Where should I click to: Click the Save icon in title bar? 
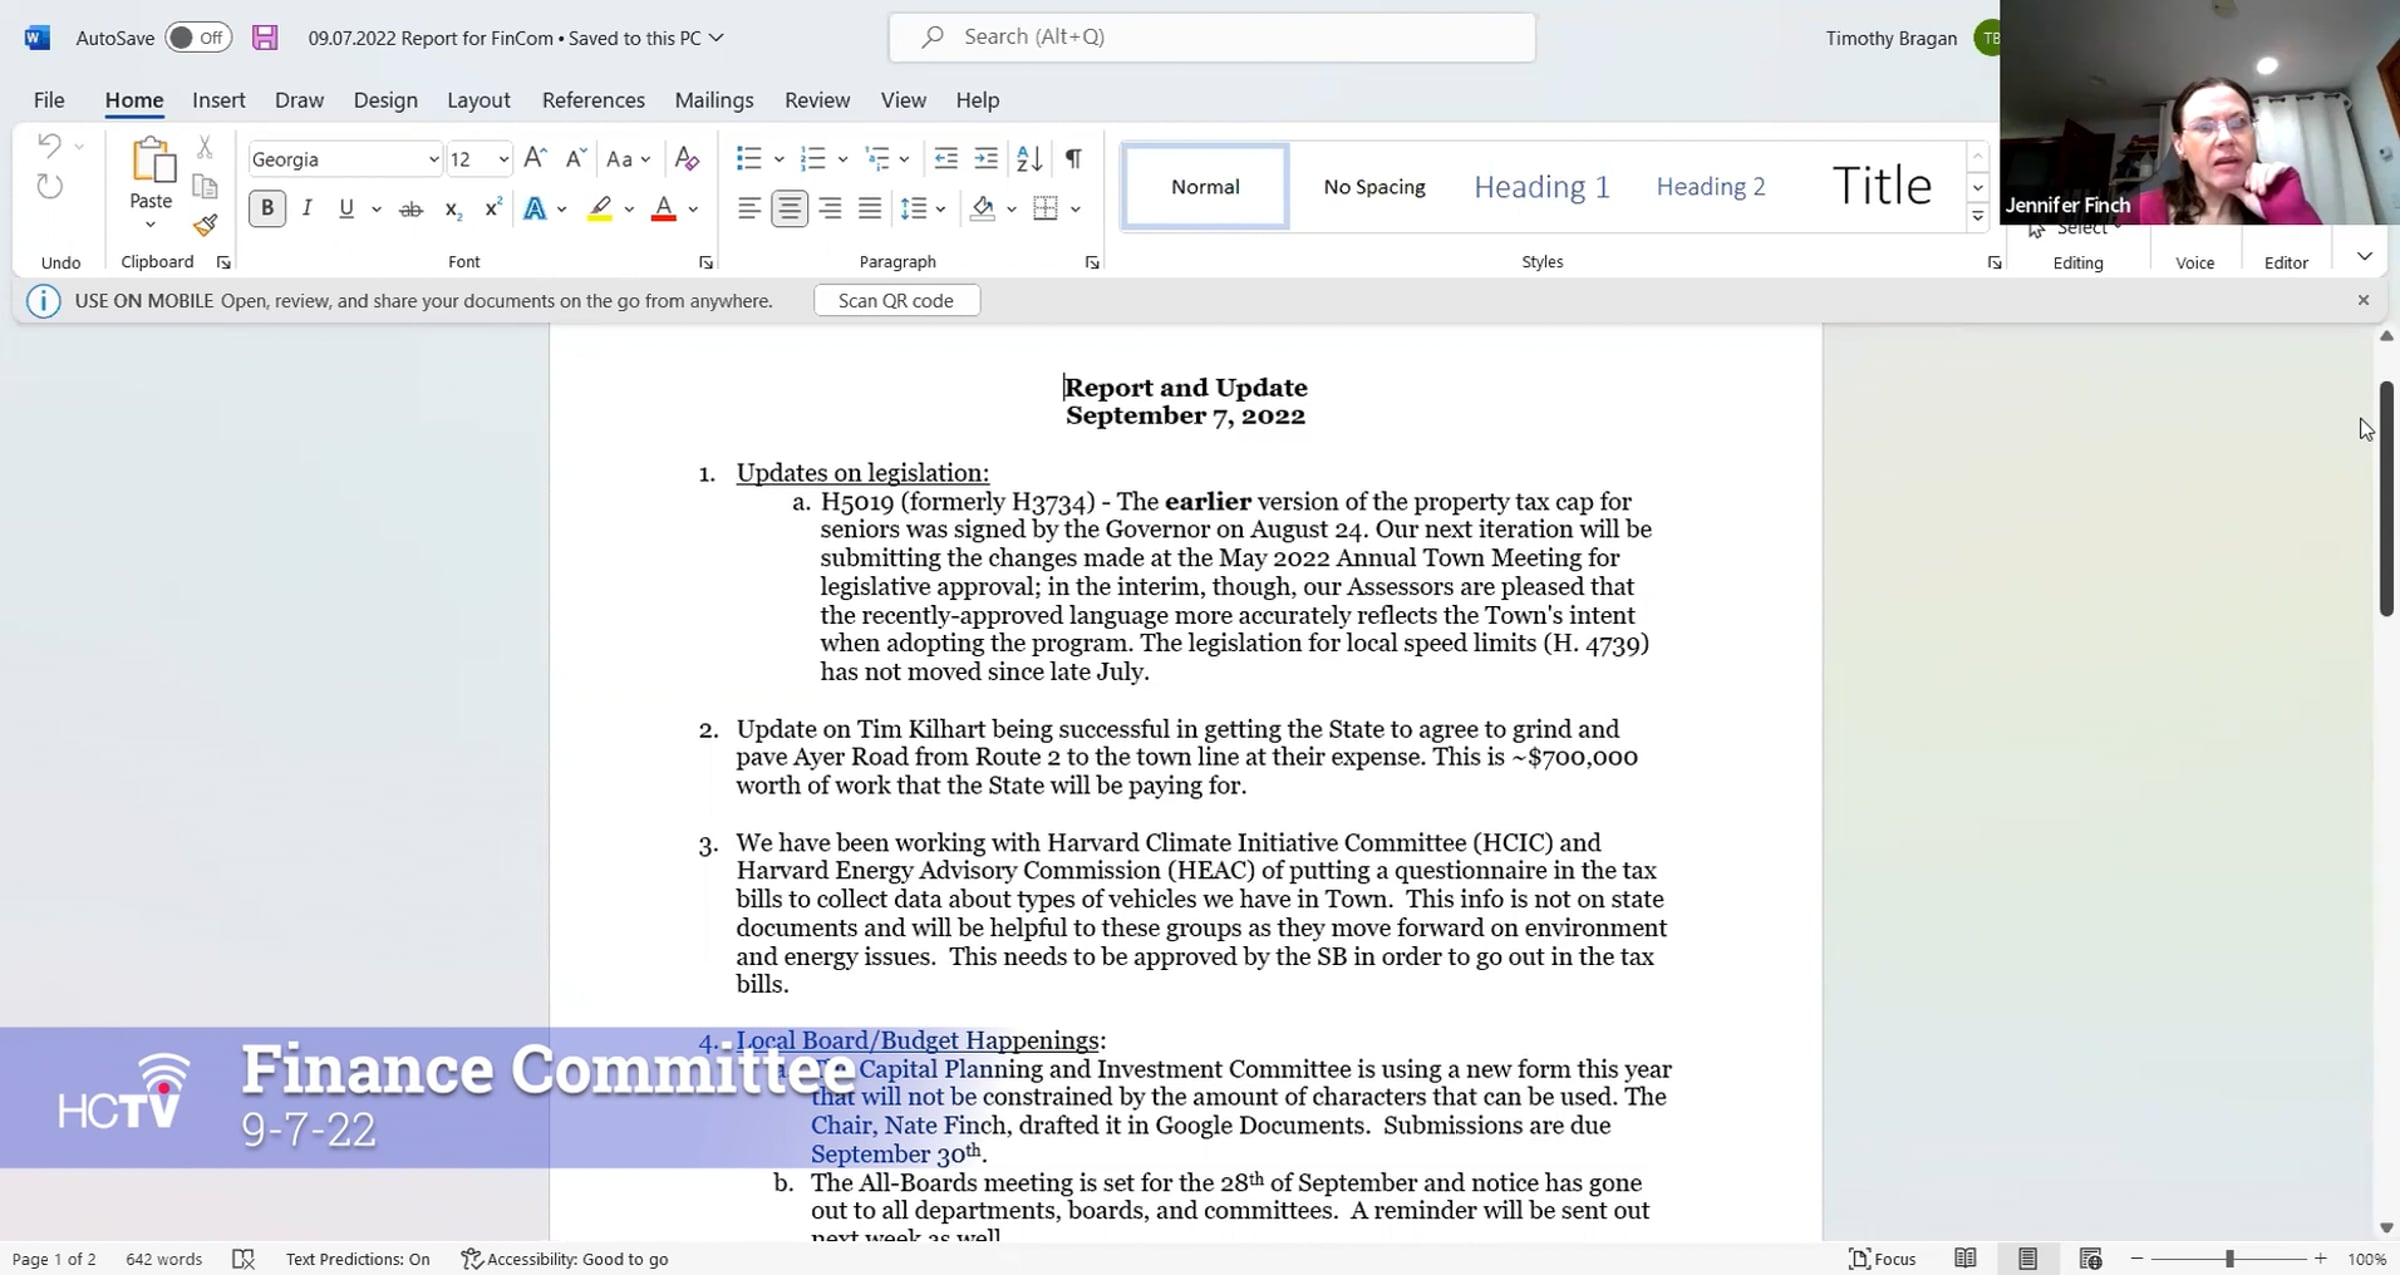[265, 38]
